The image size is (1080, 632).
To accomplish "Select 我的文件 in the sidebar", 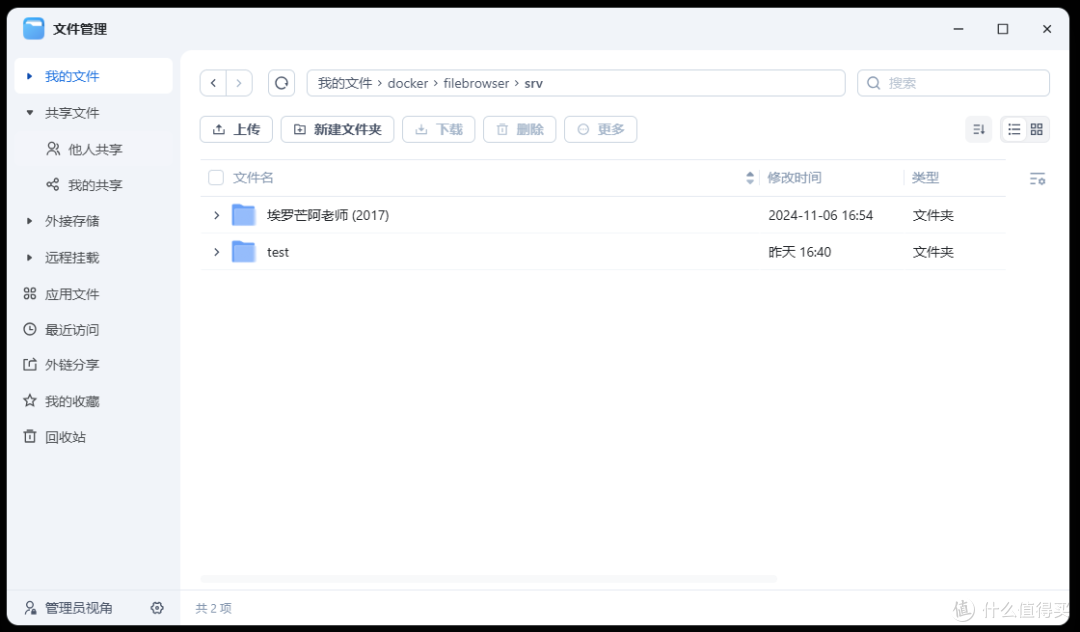I will (x=94, y=76).
